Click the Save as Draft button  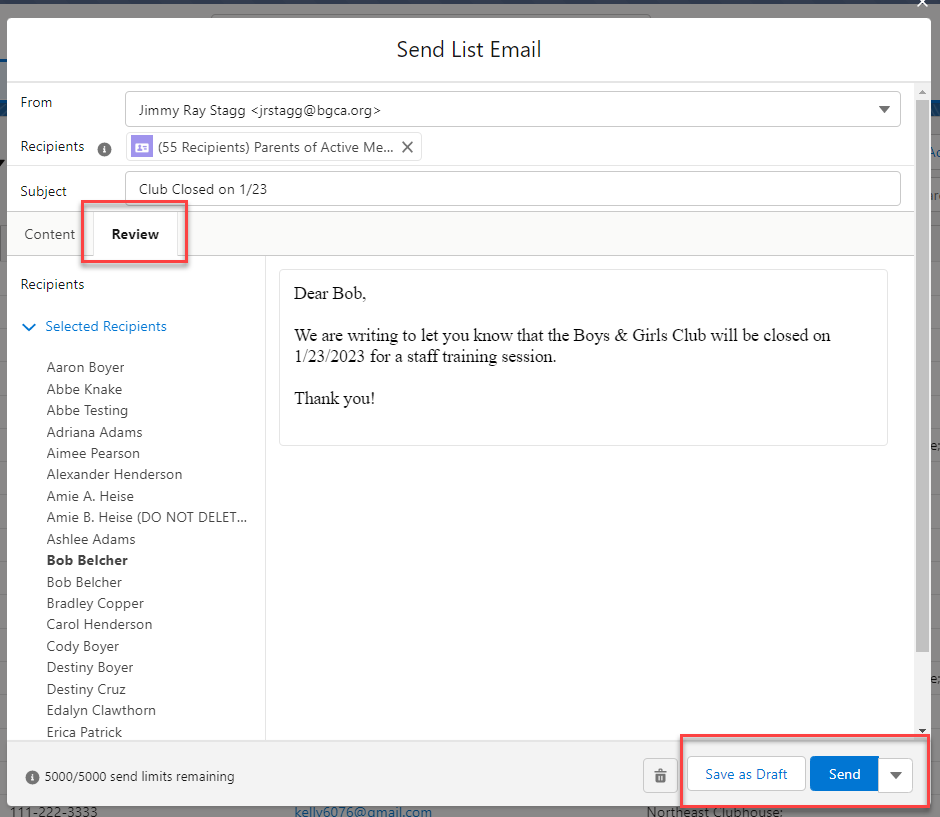click(x=745, y=774)
